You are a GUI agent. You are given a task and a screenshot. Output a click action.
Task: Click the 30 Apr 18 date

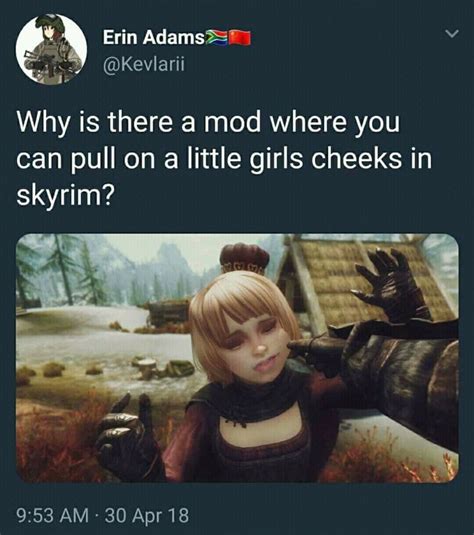(x=147, y=515)
